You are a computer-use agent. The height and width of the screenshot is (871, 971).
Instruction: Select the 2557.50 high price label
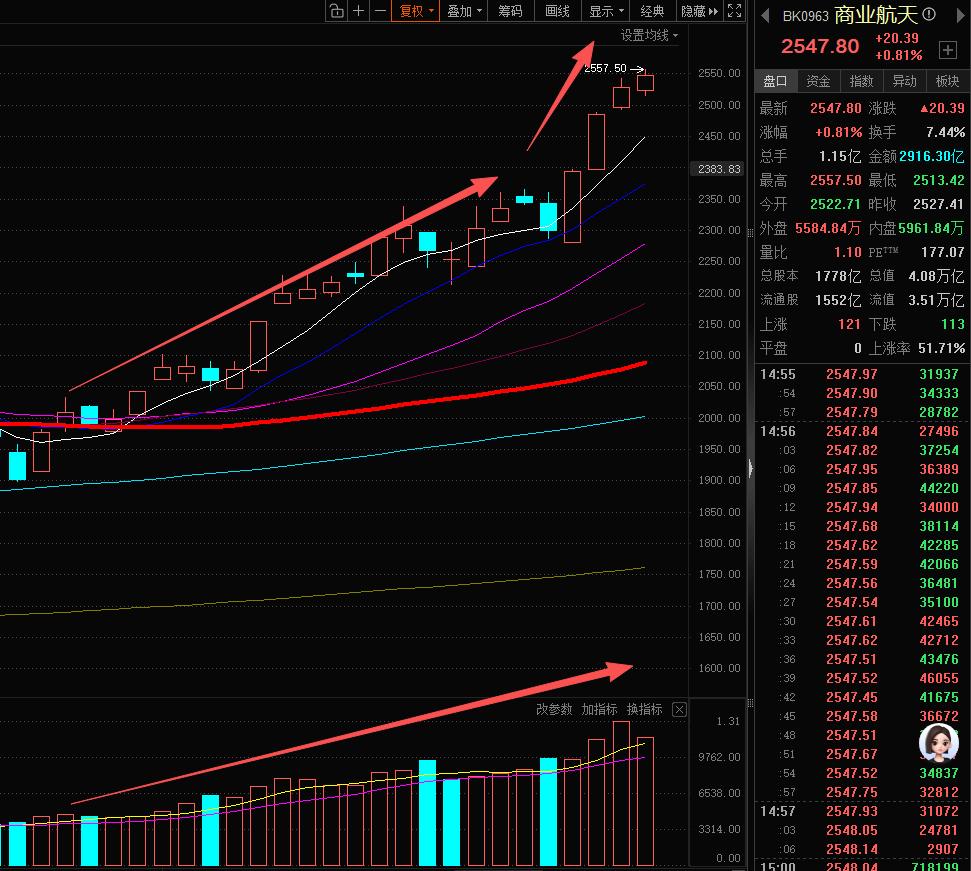click(605, 68)
